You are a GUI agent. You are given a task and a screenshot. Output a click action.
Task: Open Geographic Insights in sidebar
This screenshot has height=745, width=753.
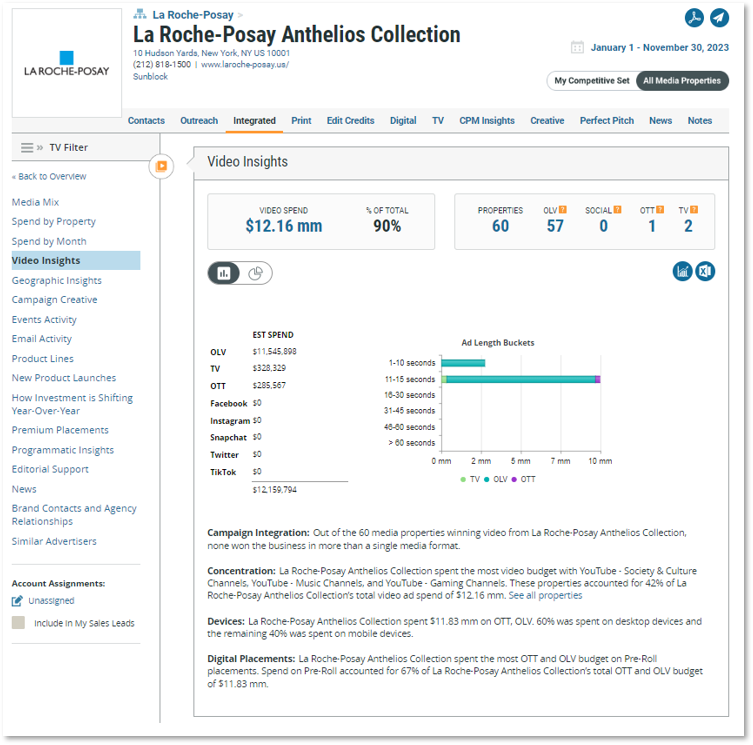coord(57,281)
